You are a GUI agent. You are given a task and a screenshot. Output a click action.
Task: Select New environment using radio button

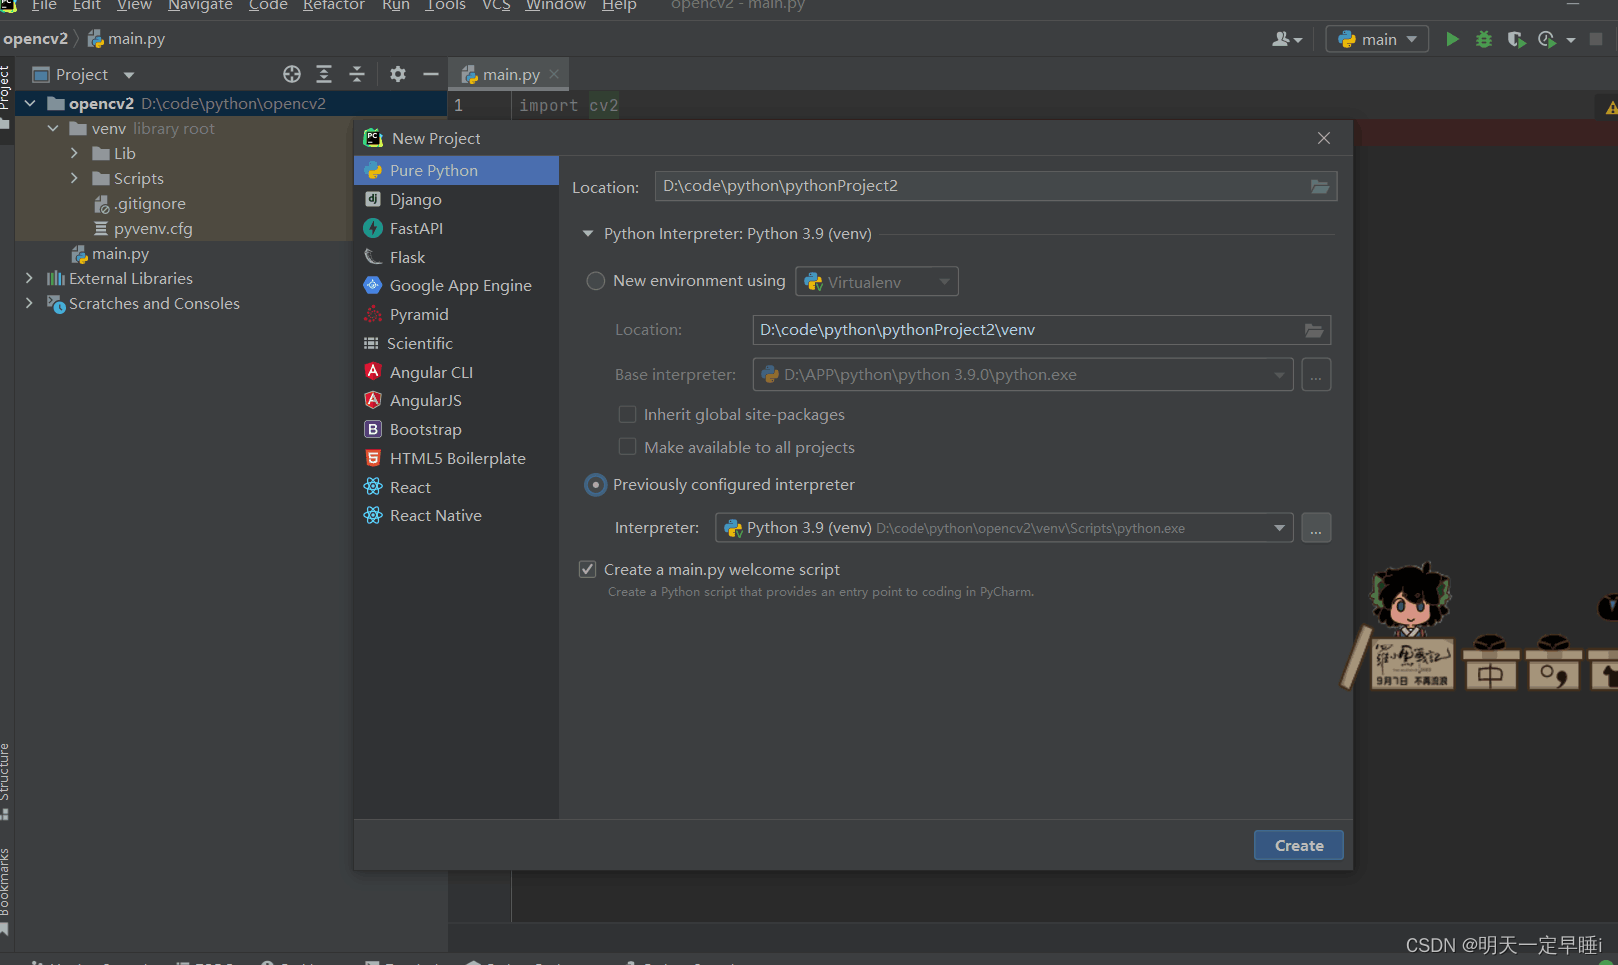596,281
